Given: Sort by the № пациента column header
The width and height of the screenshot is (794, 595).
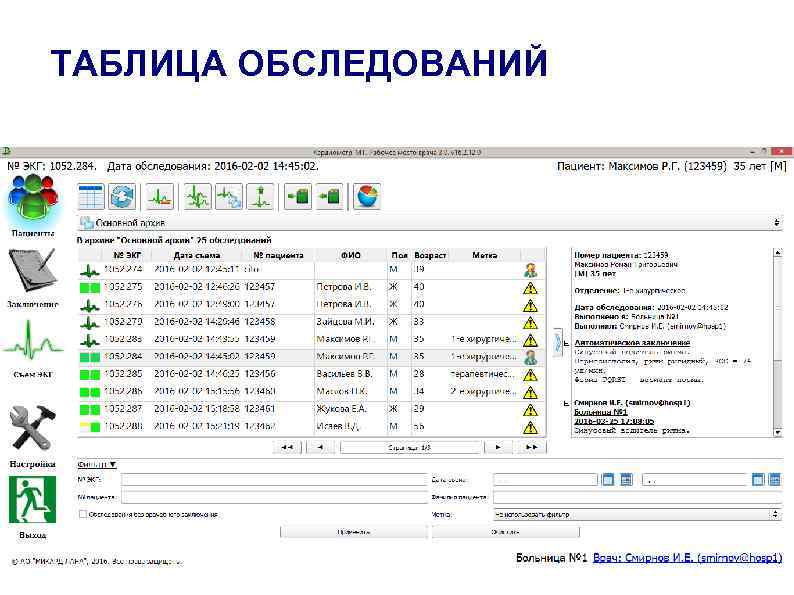Looking at the screenshot, I should point(279,255).
